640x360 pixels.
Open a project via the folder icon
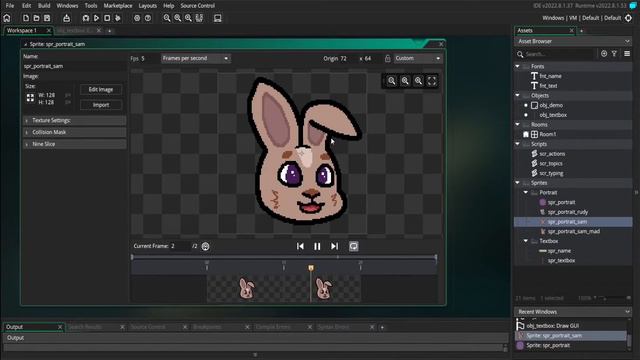pyautogui.click(x=36, y=18)
